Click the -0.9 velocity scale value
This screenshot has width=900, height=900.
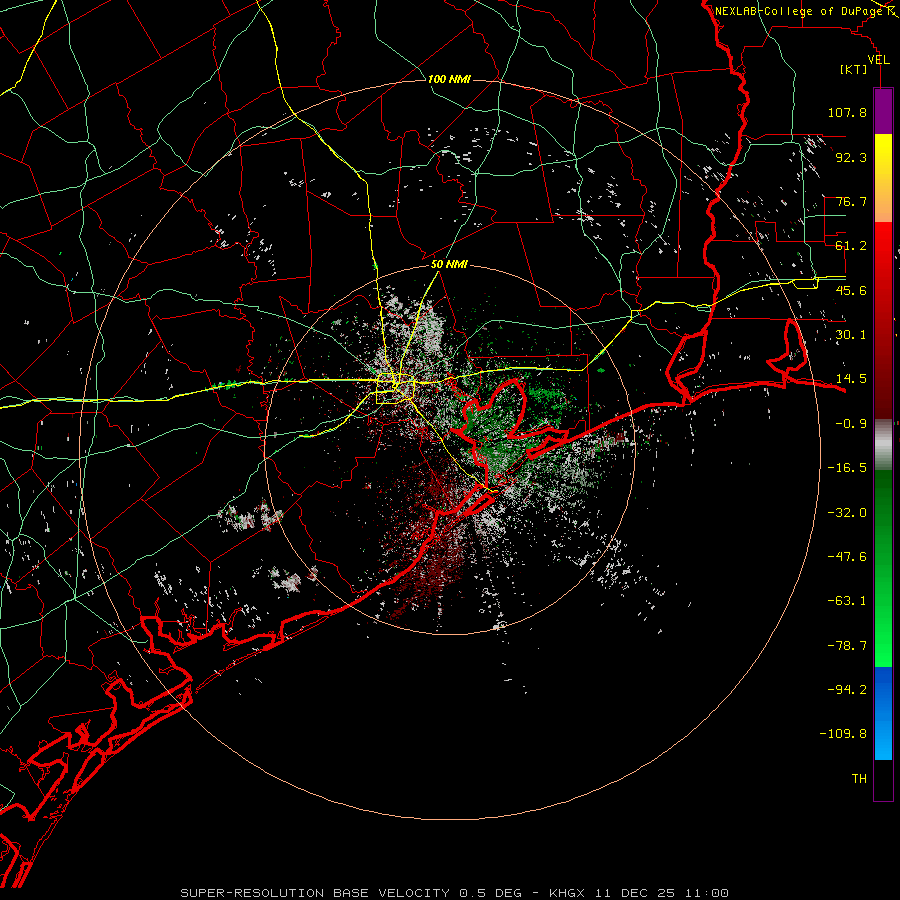click(851, 424)
